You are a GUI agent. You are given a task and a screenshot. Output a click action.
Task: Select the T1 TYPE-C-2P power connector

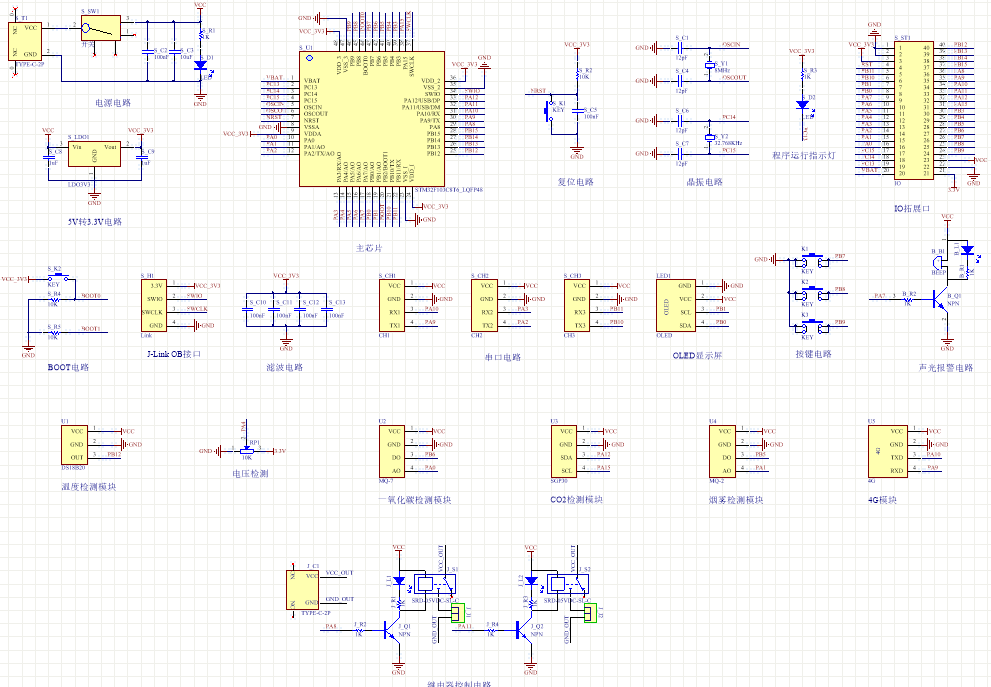click(x=25, y=41)
